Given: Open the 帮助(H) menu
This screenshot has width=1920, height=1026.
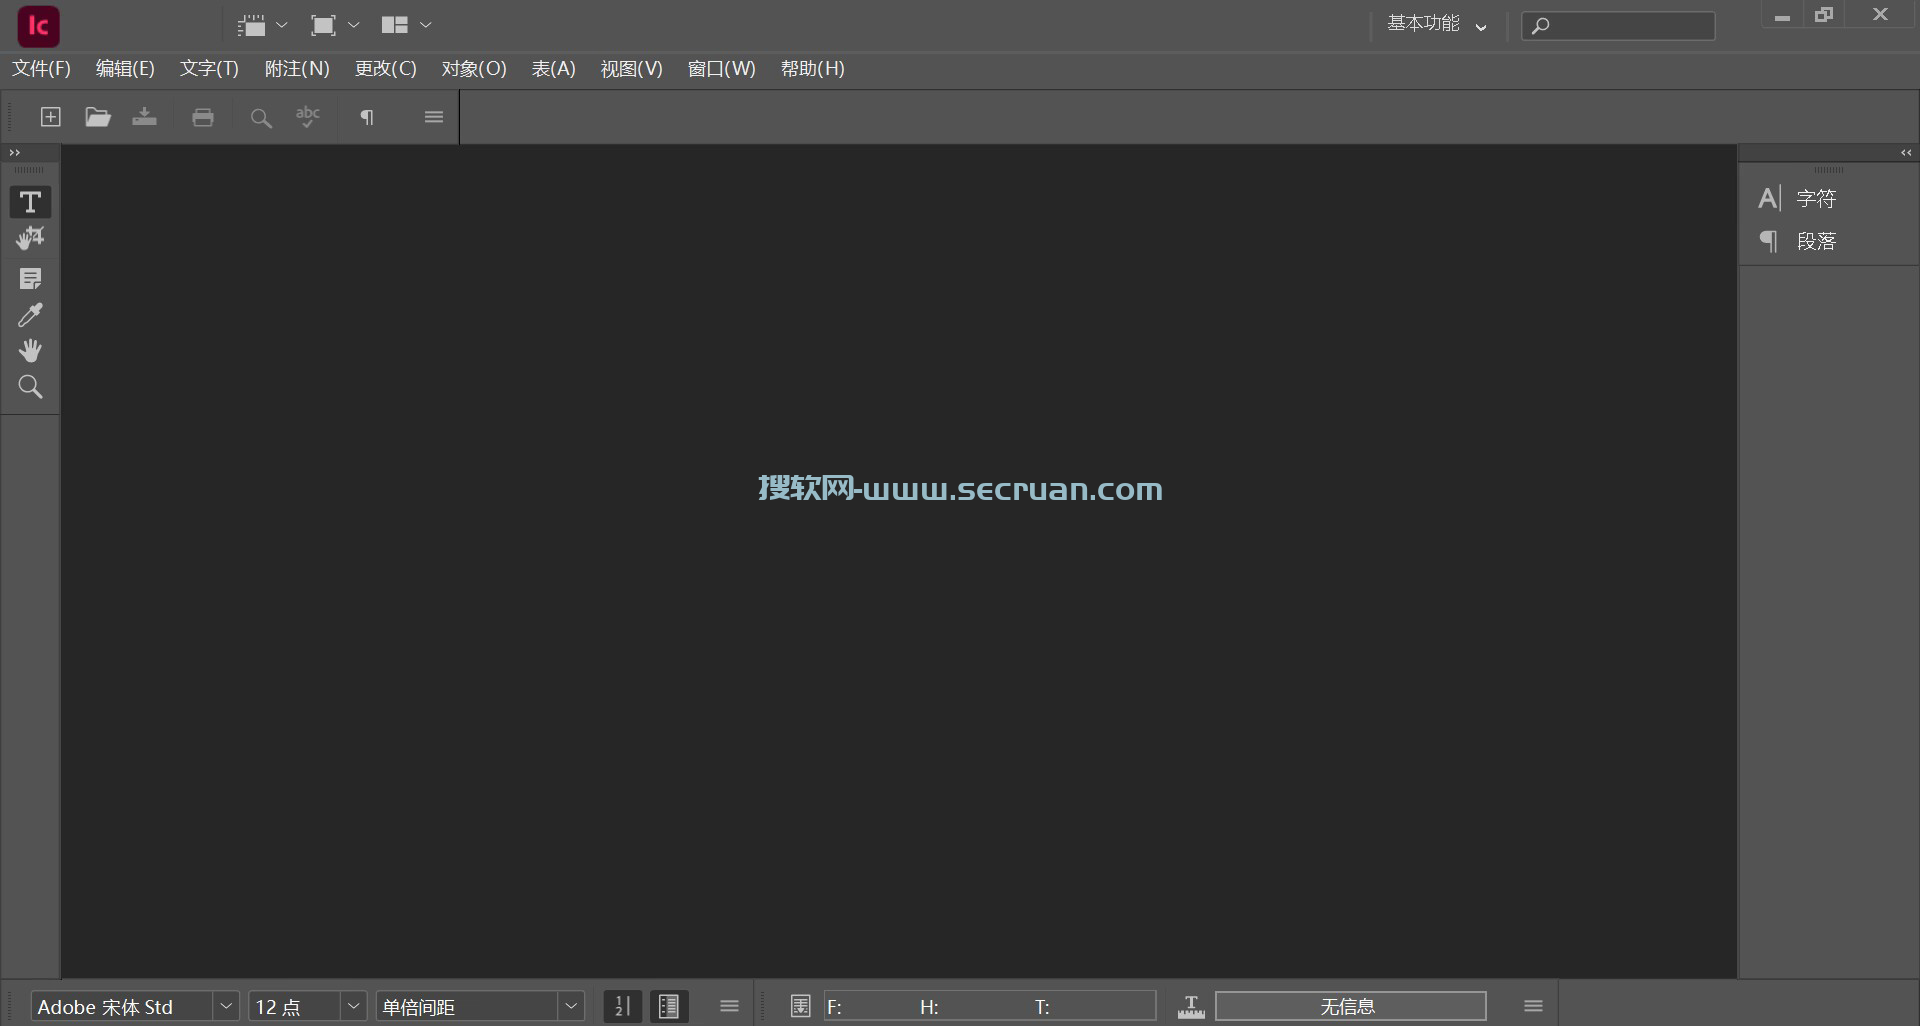Looking at the screenshot, I should click(812, 69).
